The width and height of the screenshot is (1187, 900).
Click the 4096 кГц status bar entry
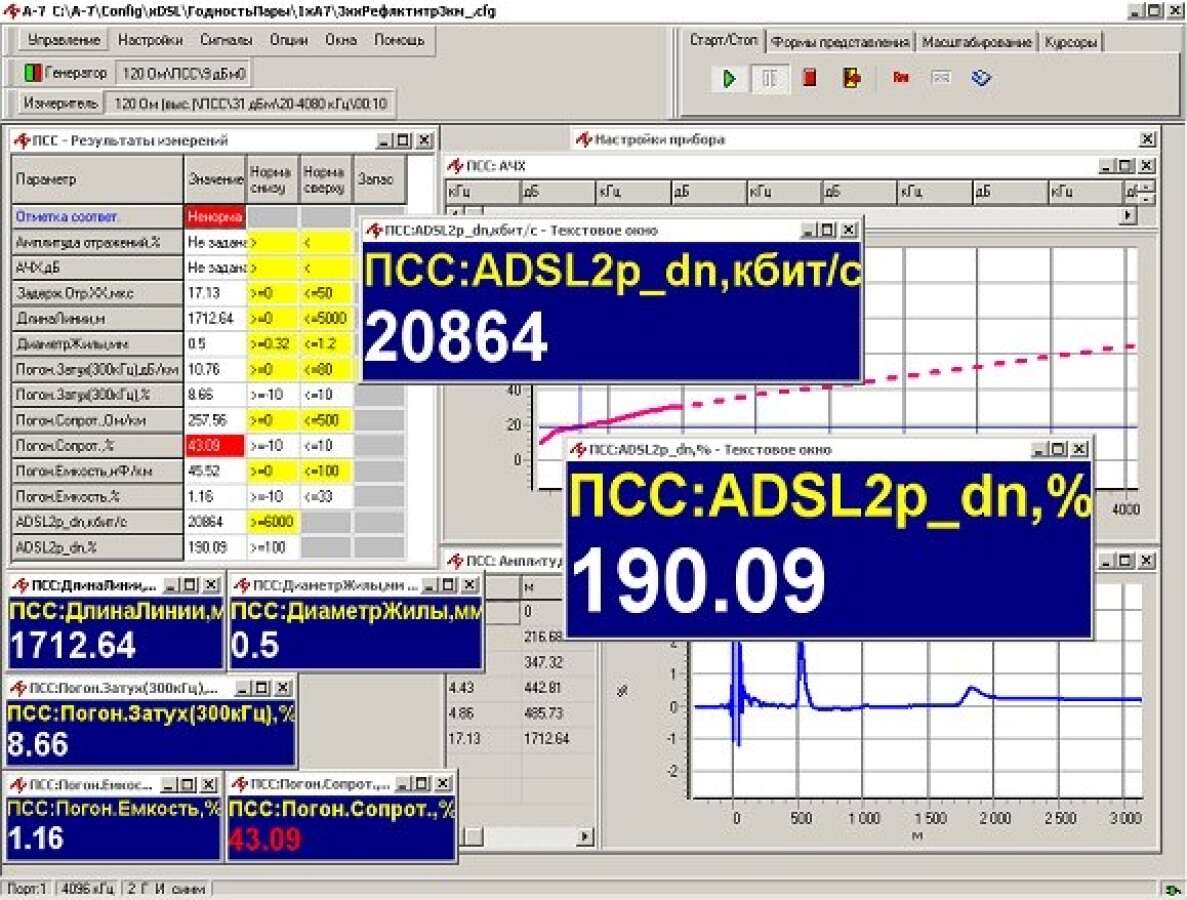(88, 889)
